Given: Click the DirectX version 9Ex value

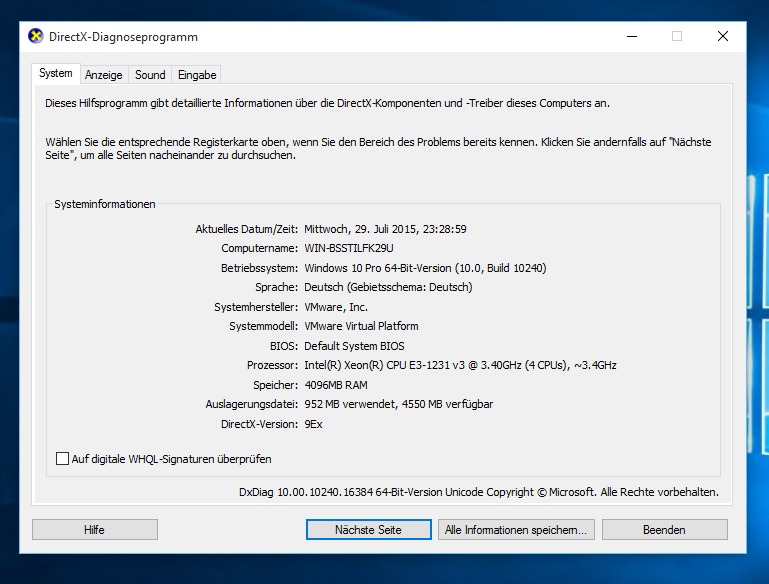Looking at the screenshot, I should [313, 424].
